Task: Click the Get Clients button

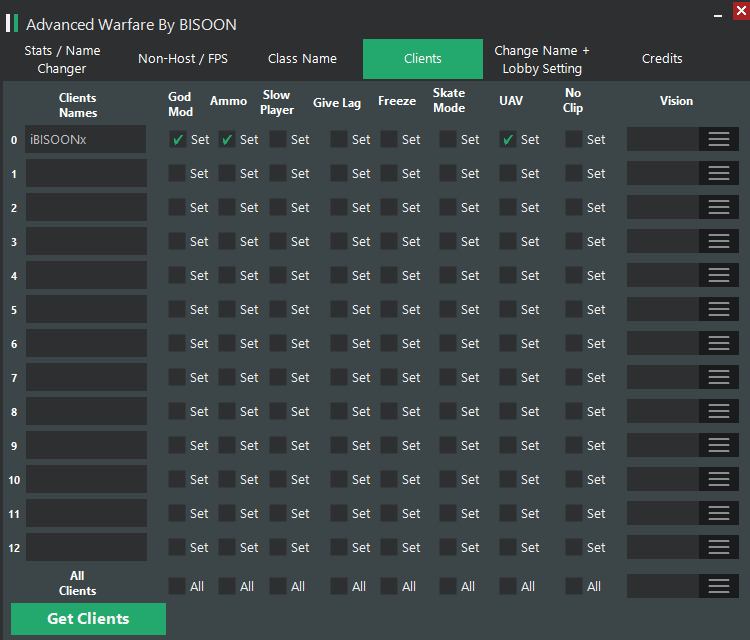Action: (88, 619)
